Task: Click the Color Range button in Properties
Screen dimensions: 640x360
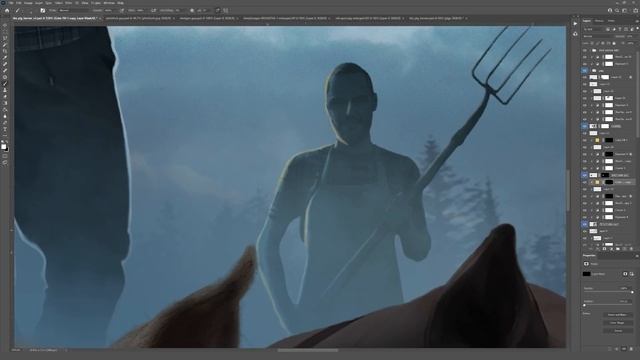Action: coord(618,322)
